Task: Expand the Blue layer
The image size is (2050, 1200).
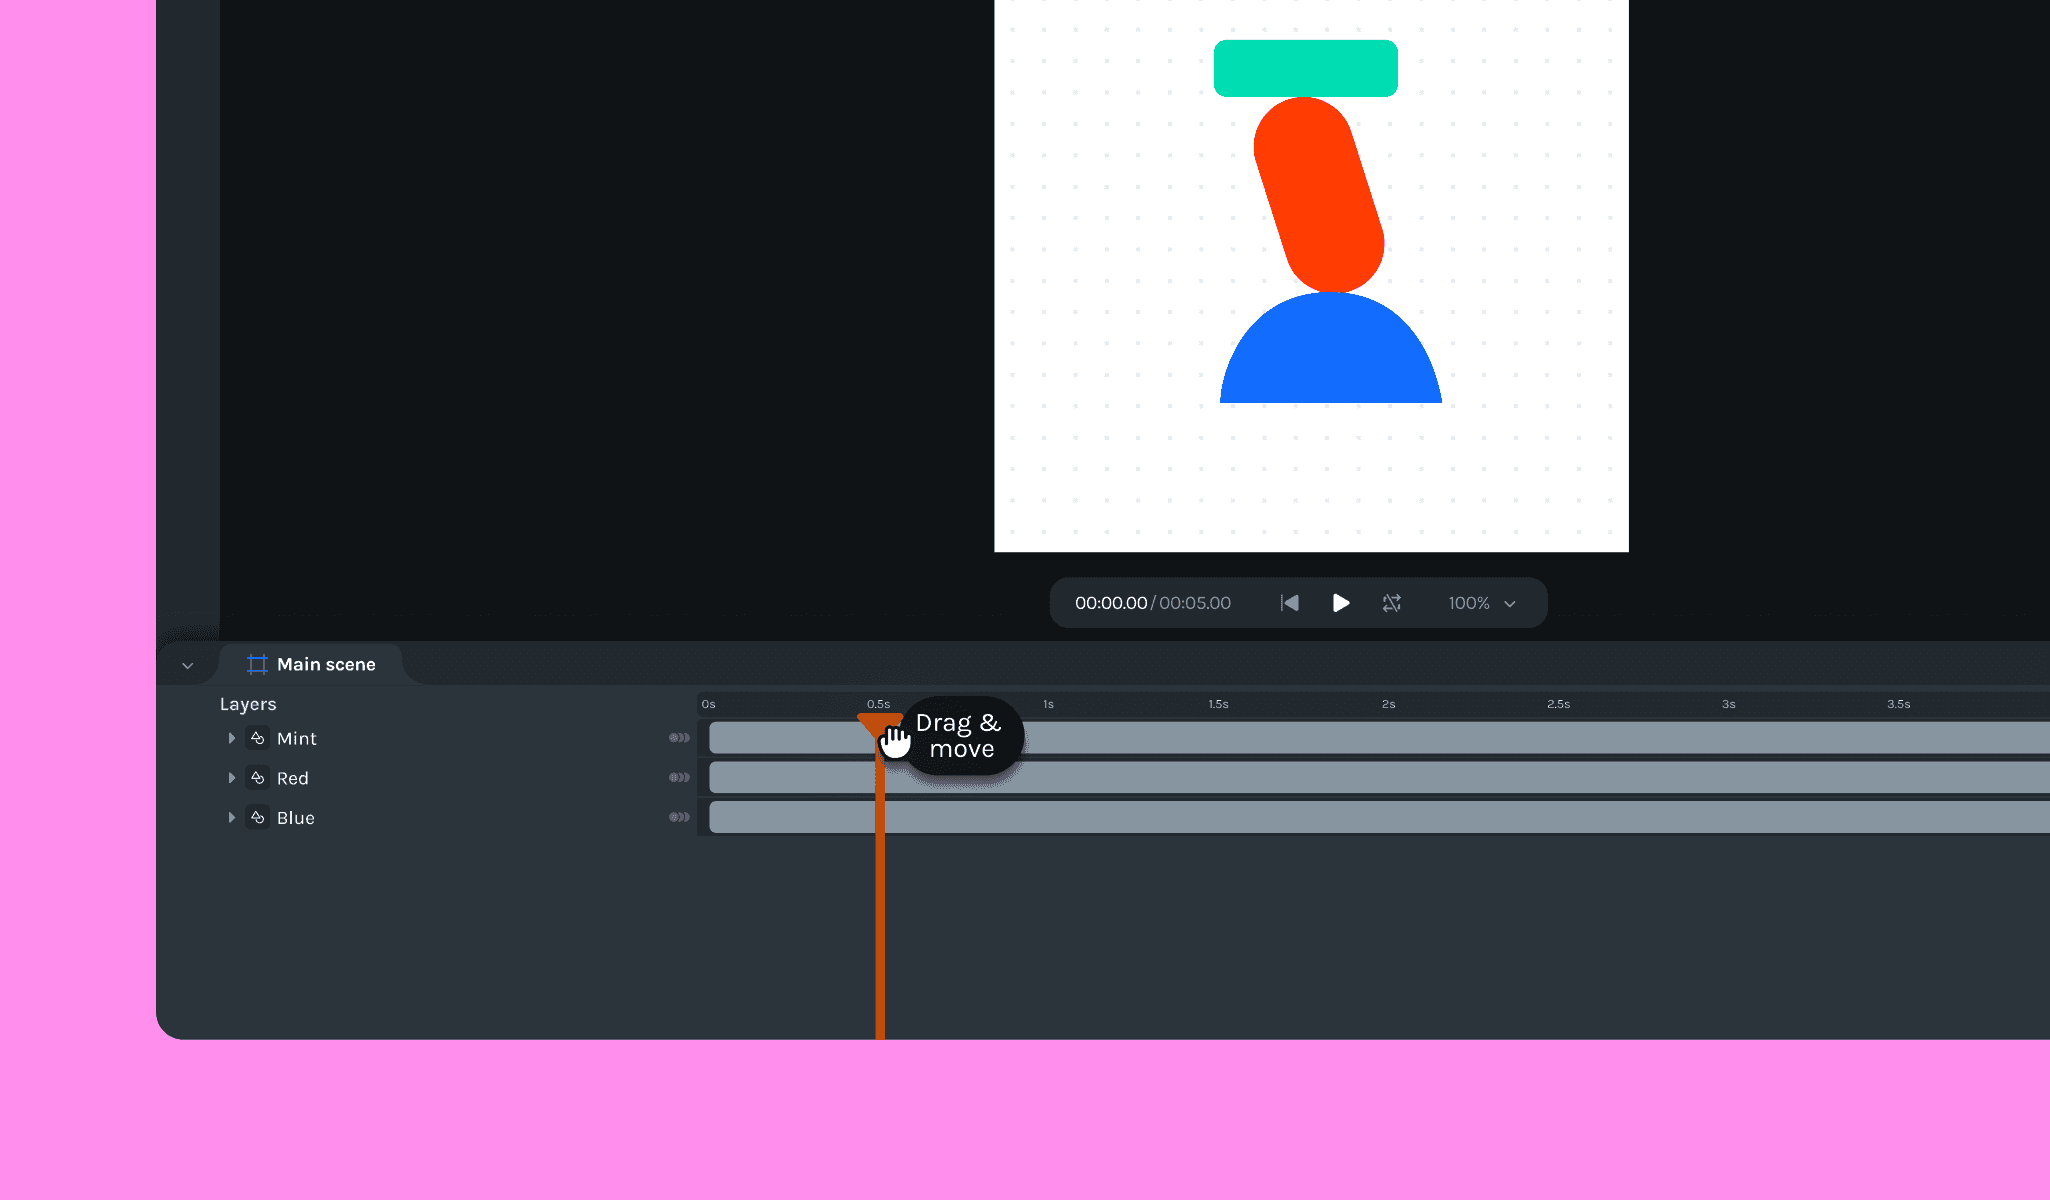Action: point(231,817)
